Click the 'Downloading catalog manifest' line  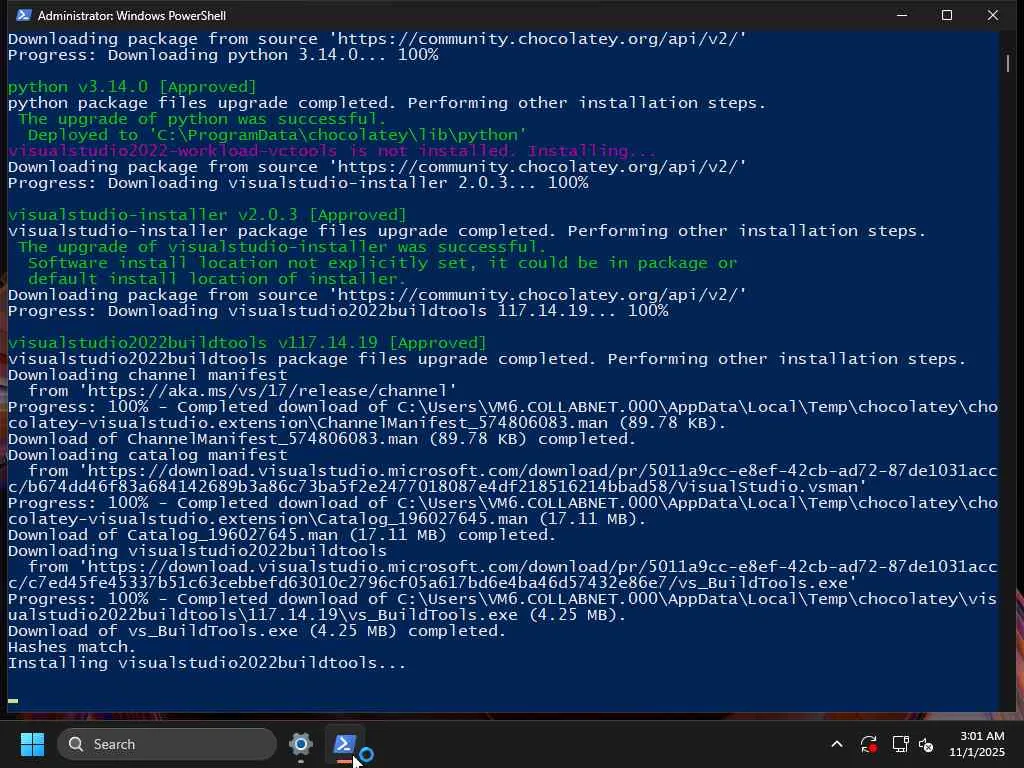(148, 455)
